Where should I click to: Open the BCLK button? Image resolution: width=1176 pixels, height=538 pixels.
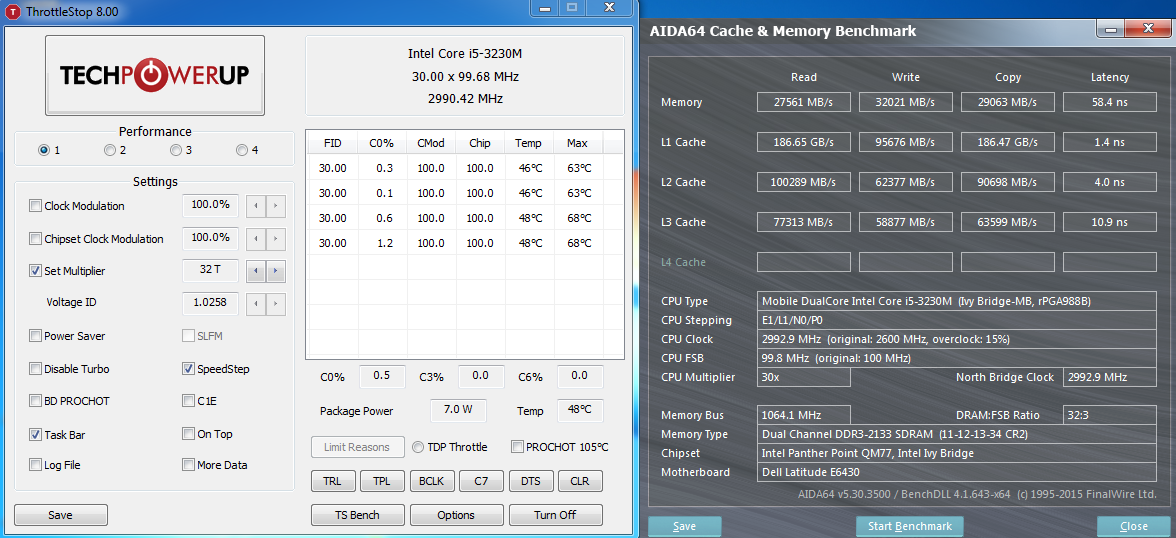point(431,481)
